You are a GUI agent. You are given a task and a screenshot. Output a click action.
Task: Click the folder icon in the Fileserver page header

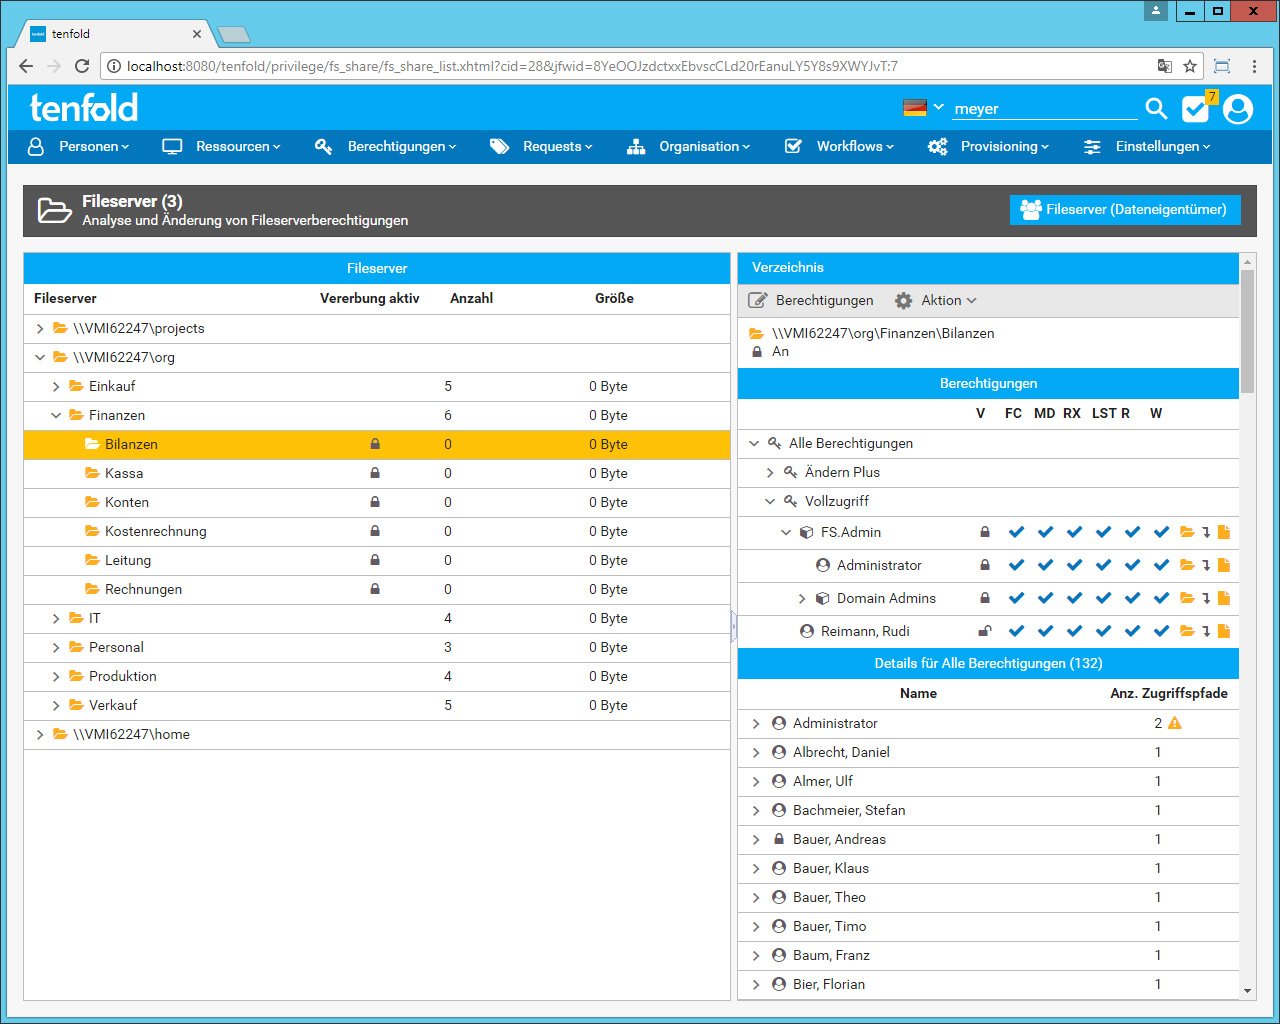click(54, 210)
